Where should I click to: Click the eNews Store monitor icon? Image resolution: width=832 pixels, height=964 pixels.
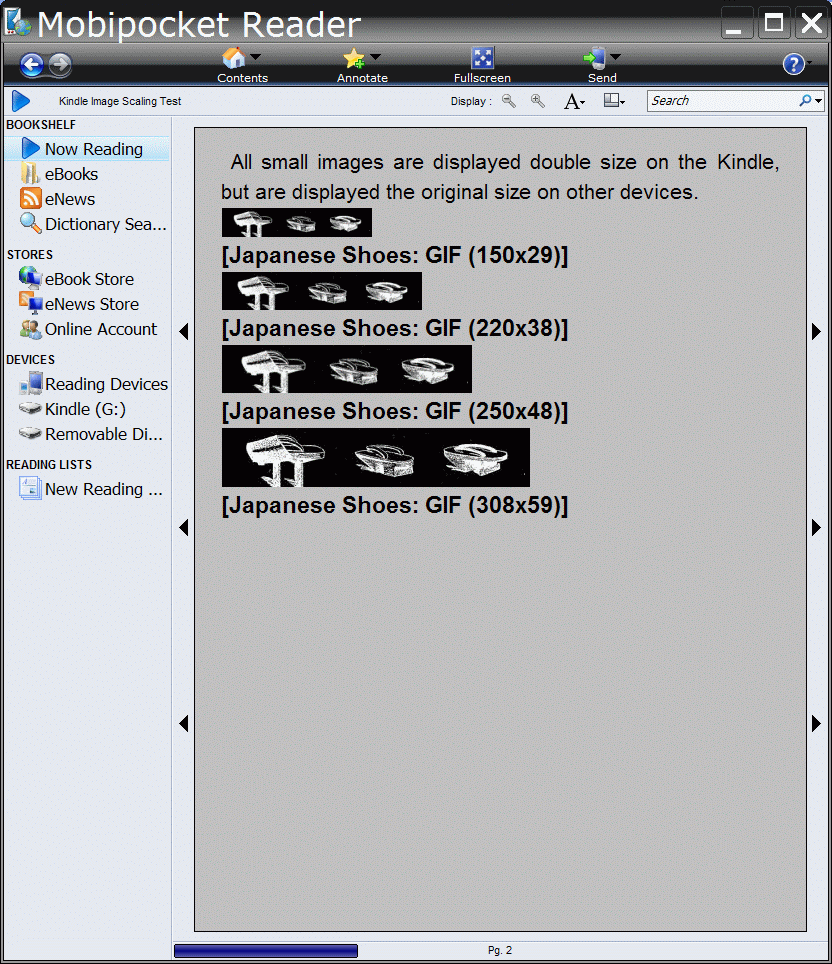[x=31, y=302]
